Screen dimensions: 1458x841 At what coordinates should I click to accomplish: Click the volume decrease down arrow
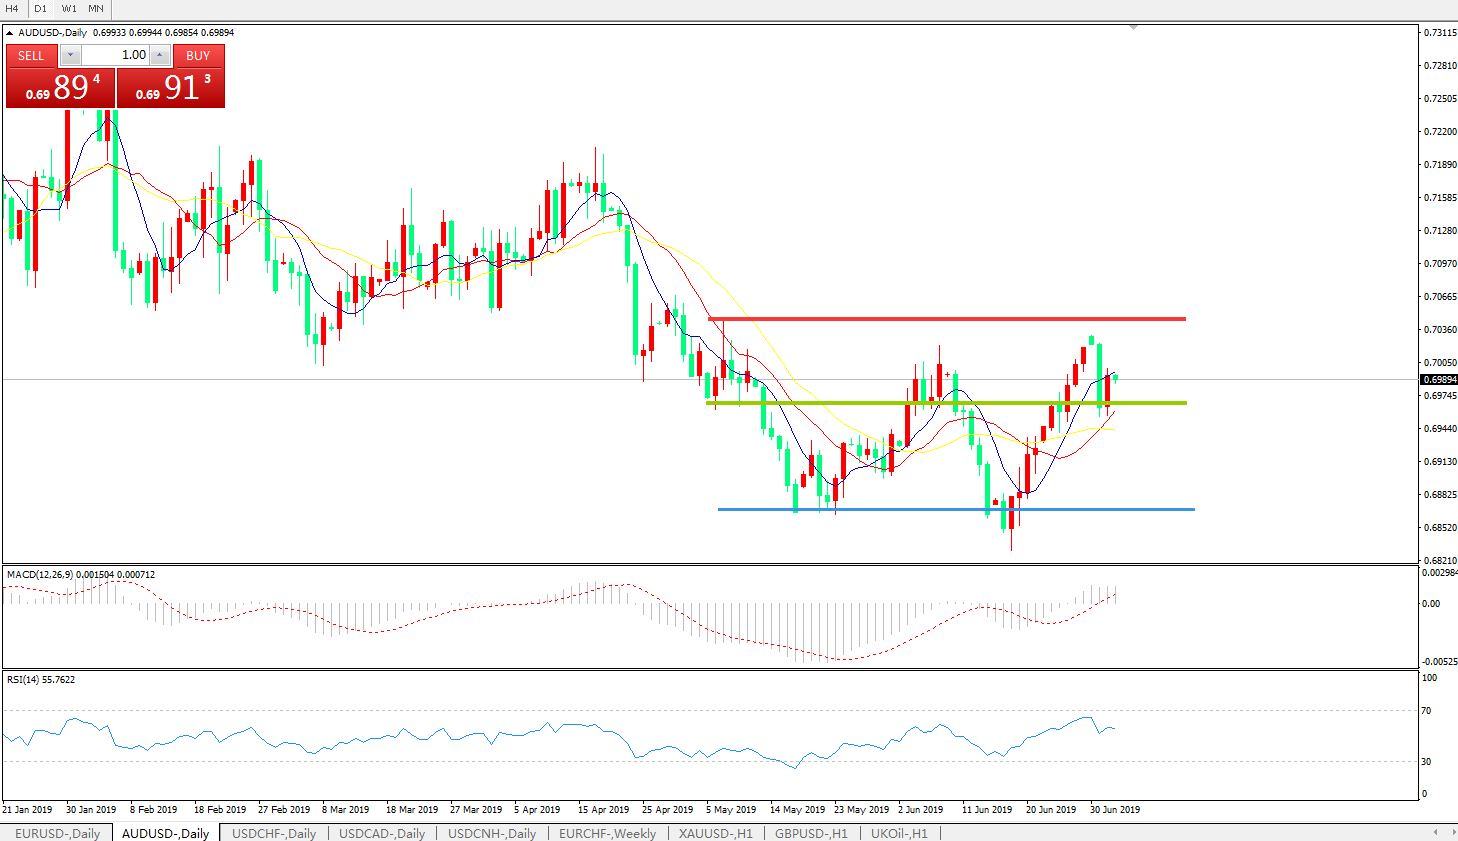click(x=70, y=55)
